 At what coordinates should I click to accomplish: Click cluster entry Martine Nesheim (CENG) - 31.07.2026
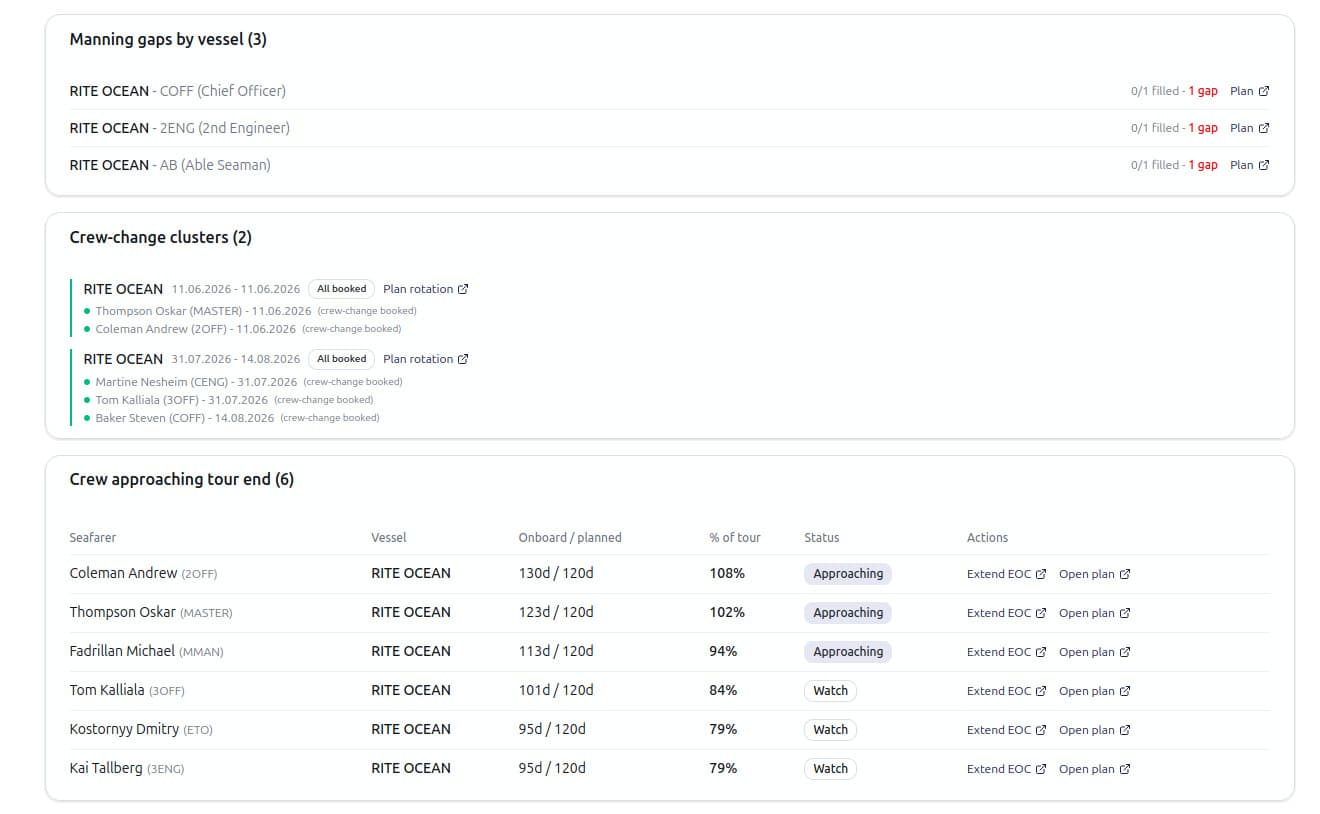click(x=196, y=382)
